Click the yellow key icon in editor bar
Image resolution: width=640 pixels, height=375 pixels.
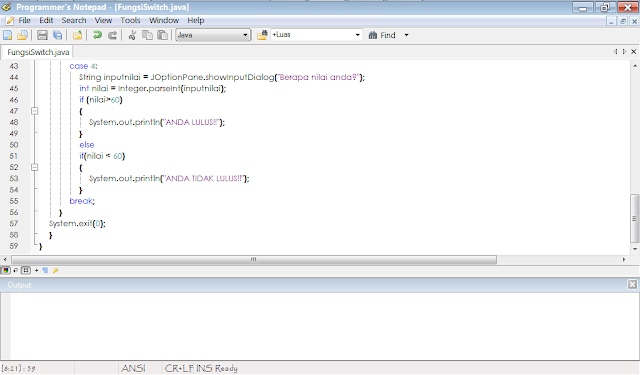click(56, 270)
